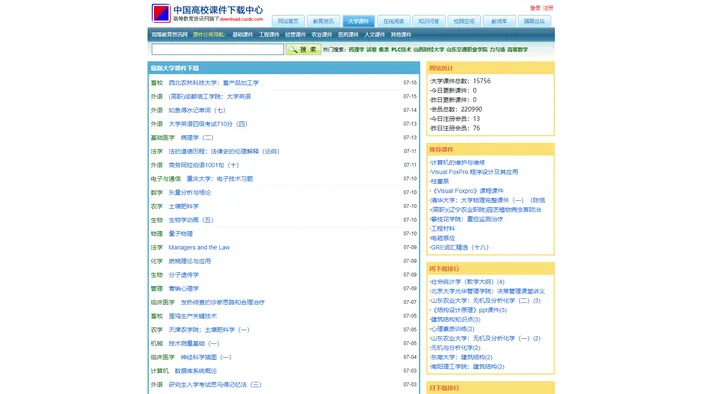
Task: Open the 教育资讯 tab
Action: pyautogui.click(x=323, y=21)
